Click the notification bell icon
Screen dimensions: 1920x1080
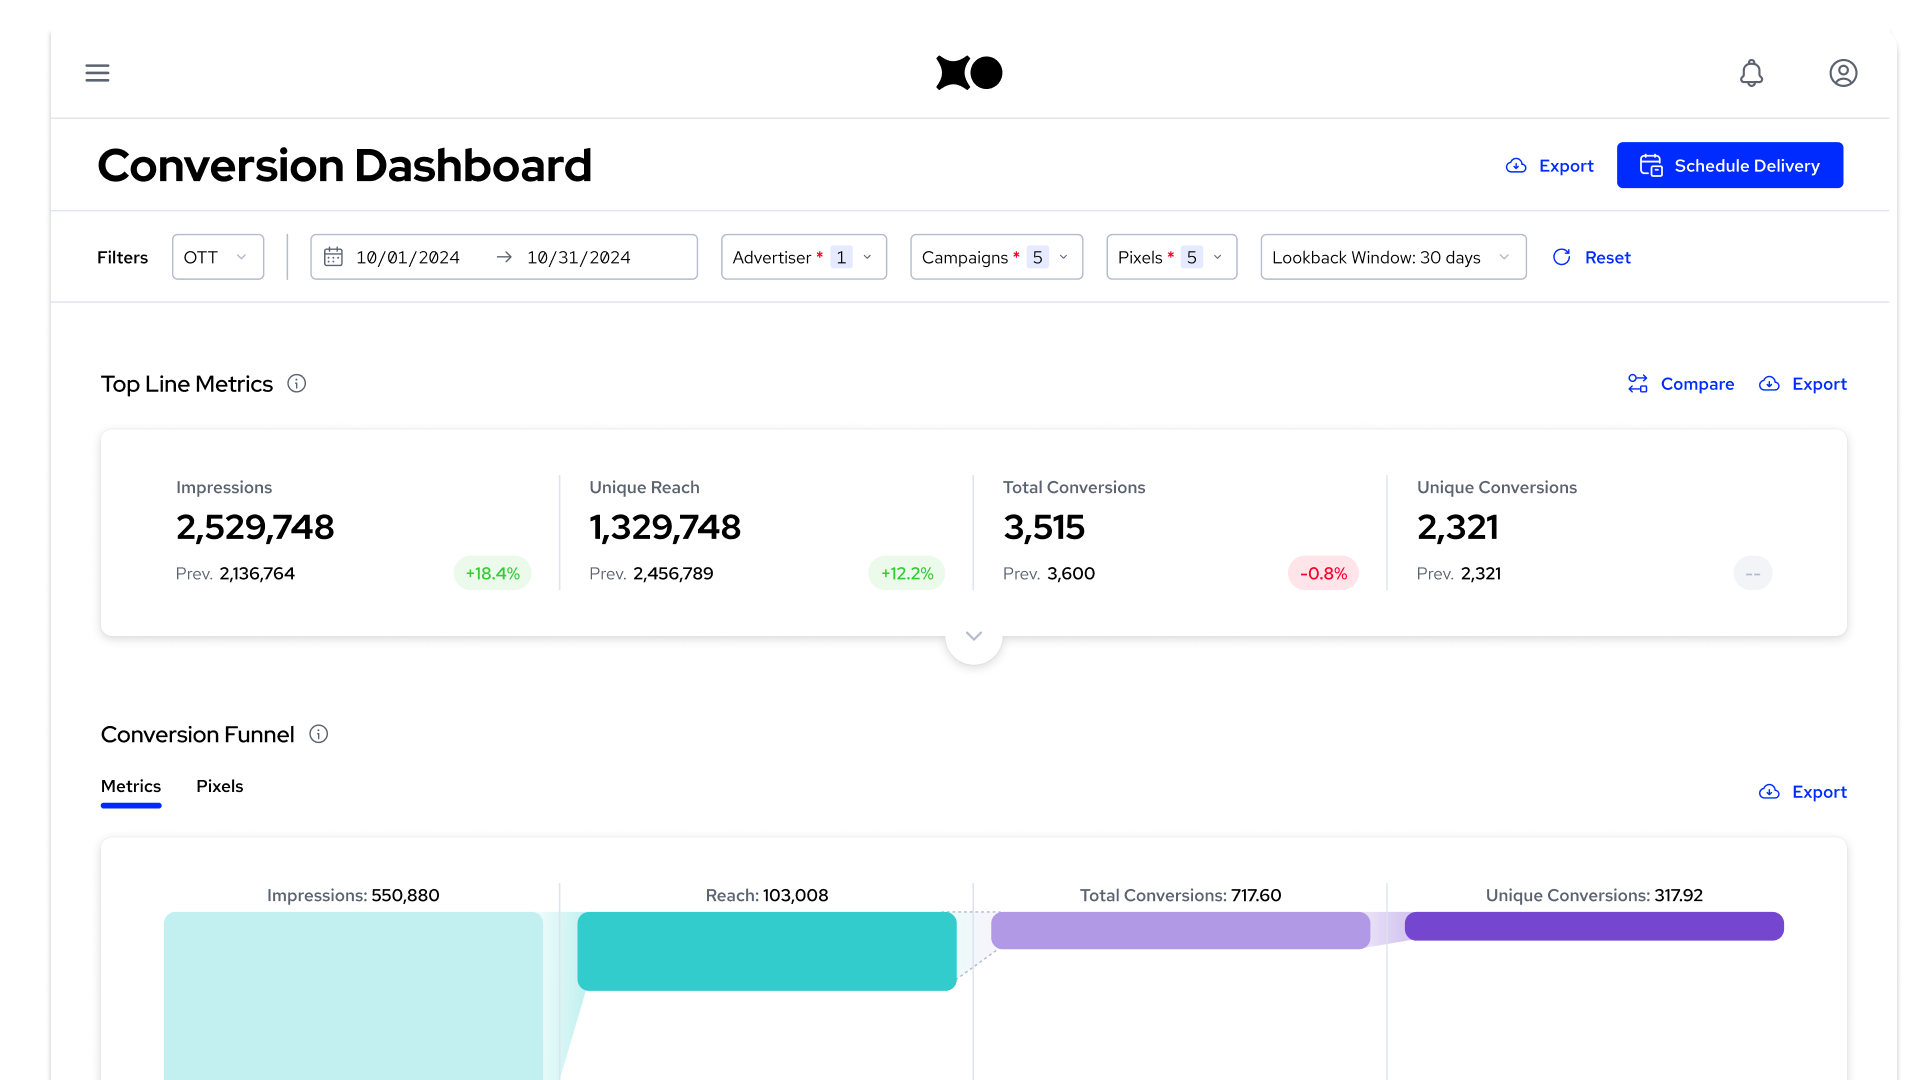(1751, 73)
